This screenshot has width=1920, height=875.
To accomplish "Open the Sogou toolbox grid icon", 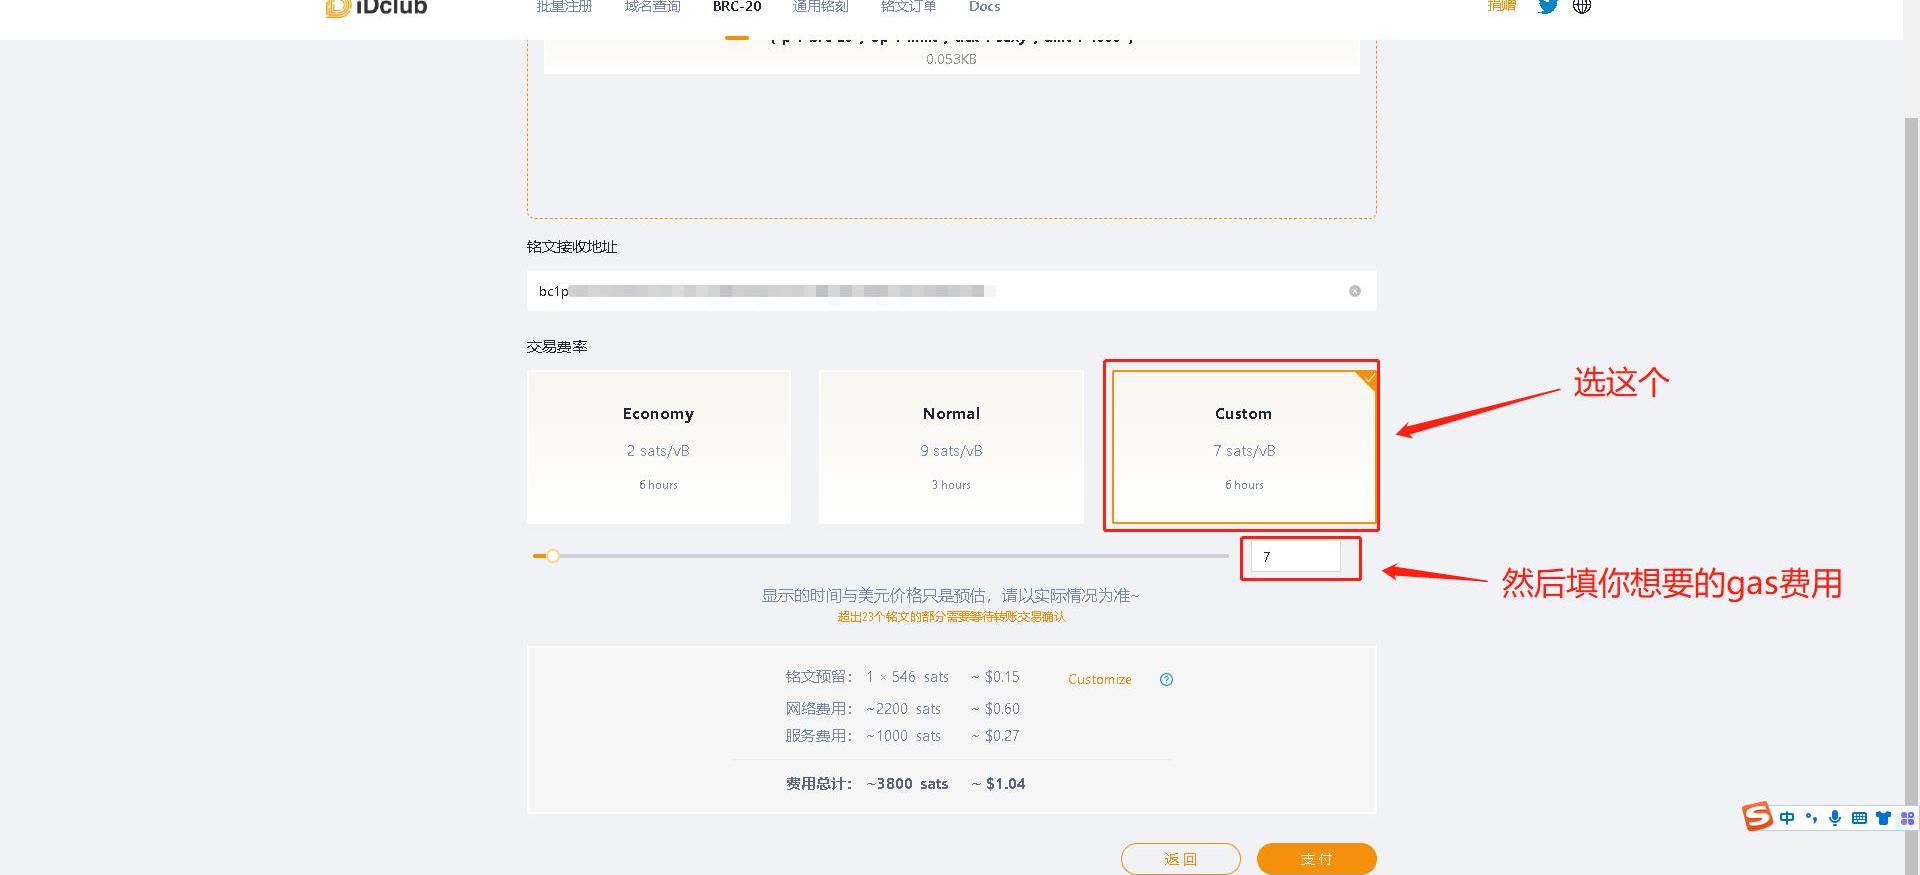I will 1907,818.
